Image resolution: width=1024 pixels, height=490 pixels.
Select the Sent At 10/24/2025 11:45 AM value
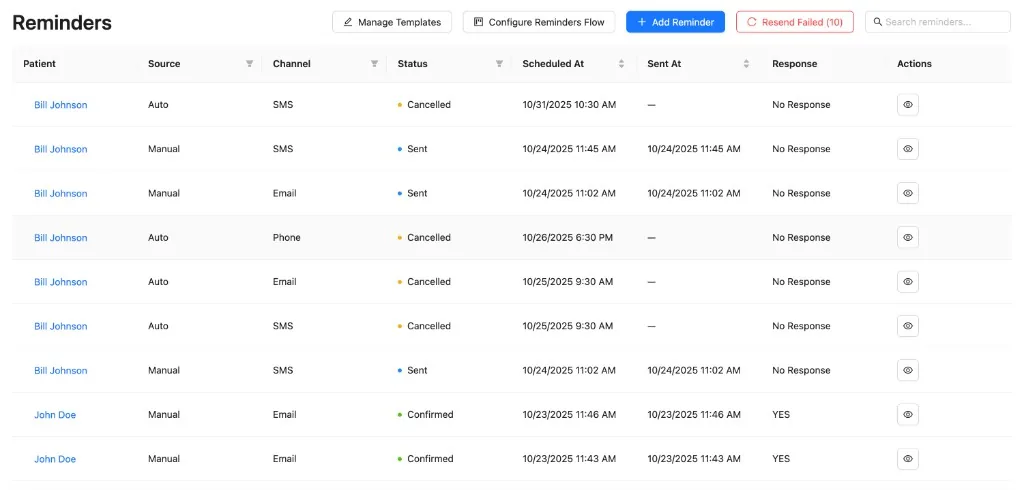(694, 149)
